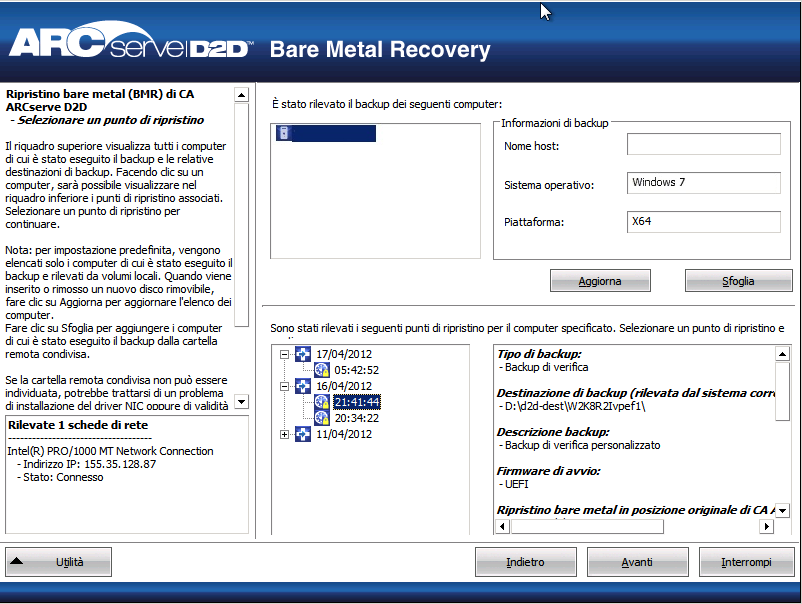Select the 11/04/2012 date entry

(x=344, y=434)
